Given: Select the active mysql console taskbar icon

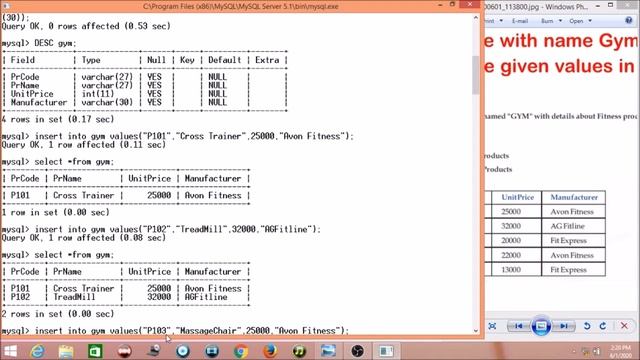Looking at the screenshot, I should pyautogui.click(x=386, y=351).
